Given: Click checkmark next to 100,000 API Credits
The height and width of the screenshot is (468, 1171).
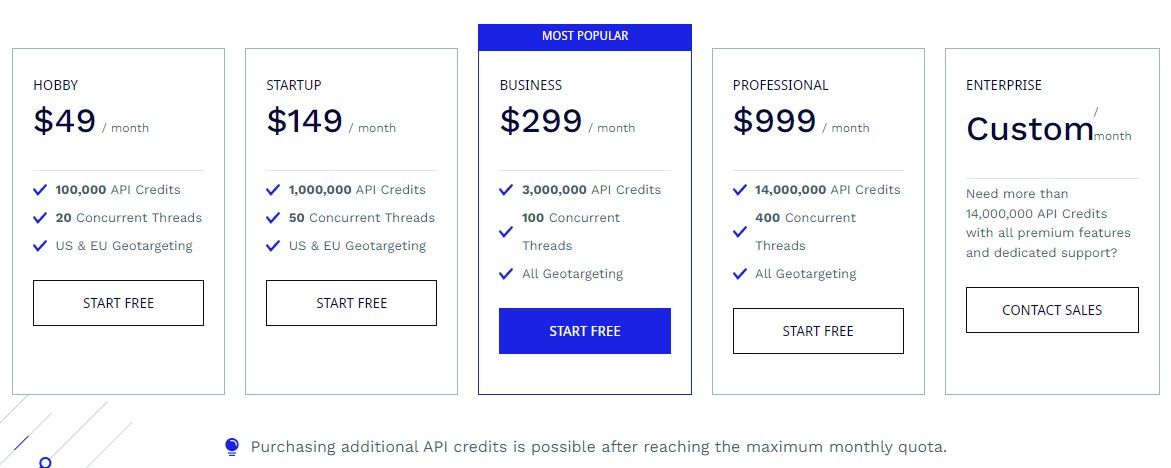Looking at the screenshot, I should [40, 190].
